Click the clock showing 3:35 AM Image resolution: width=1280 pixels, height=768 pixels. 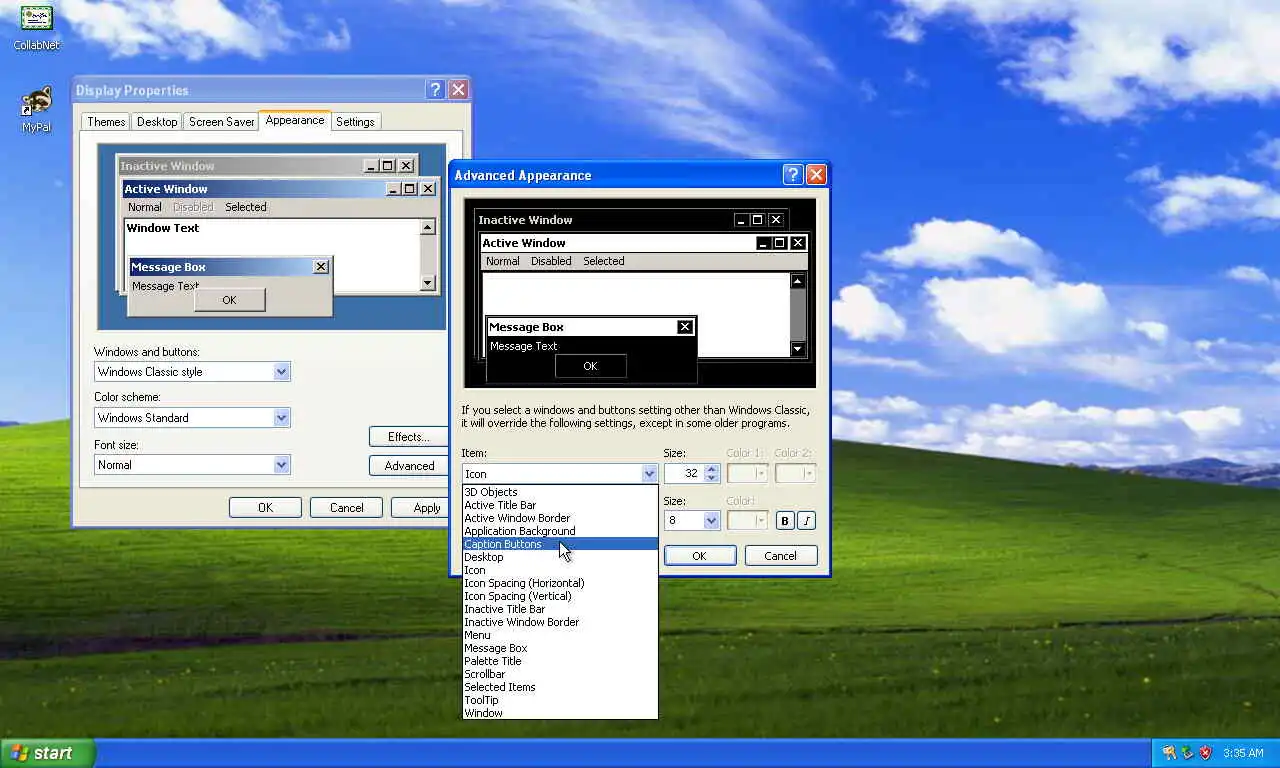click(x=1243, y=753)
